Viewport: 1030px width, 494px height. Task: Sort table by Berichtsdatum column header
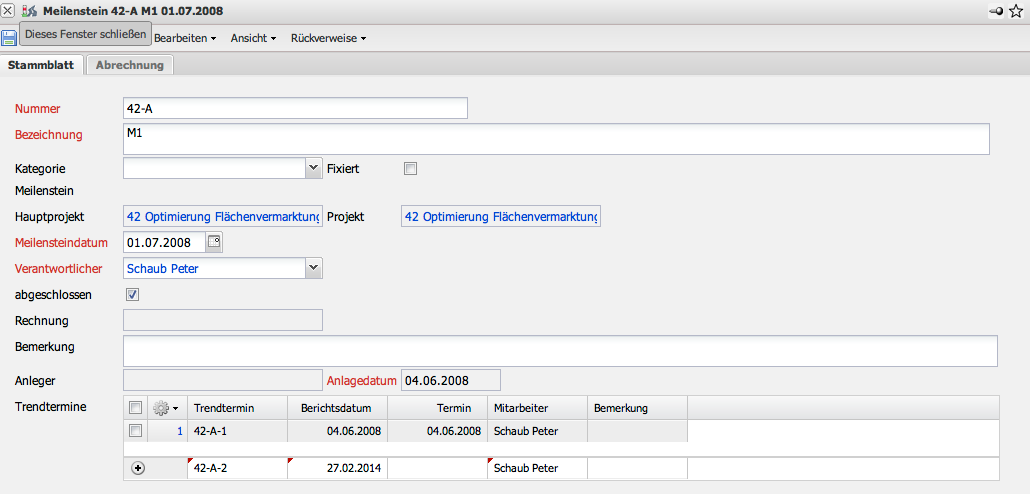[336, 408]
